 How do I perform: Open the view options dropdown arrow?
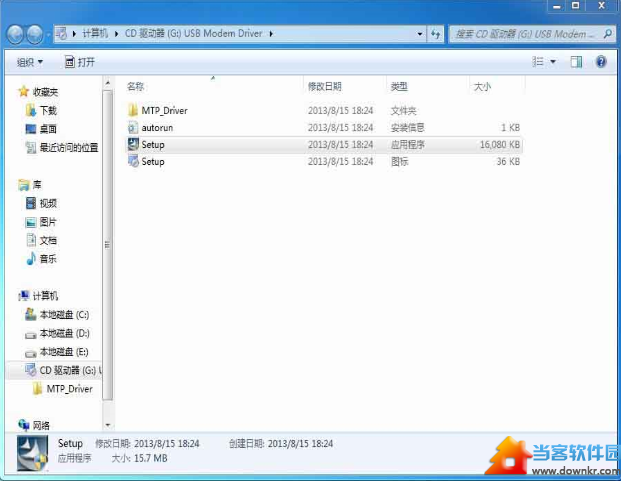553,62
